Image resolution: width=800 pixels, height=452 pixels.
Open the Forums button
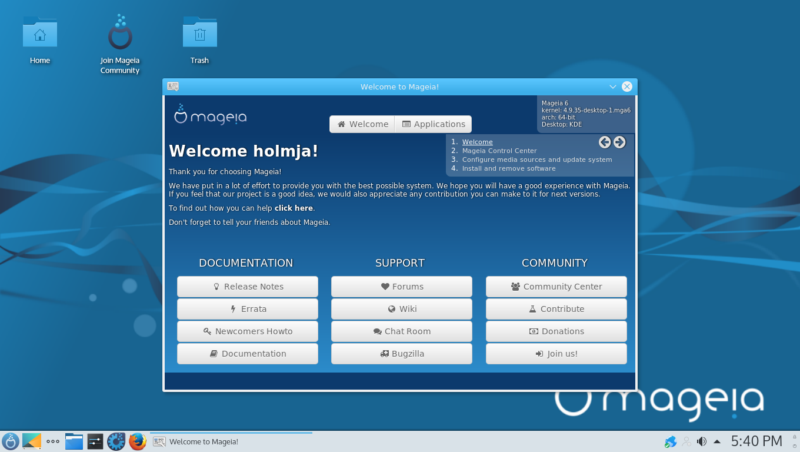402,287
